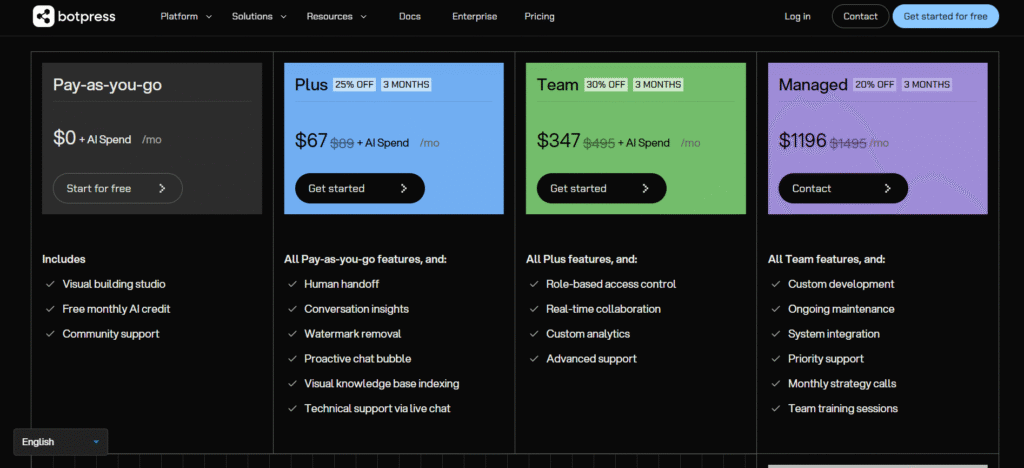Click checkmark beside Community support

point(50,334)
